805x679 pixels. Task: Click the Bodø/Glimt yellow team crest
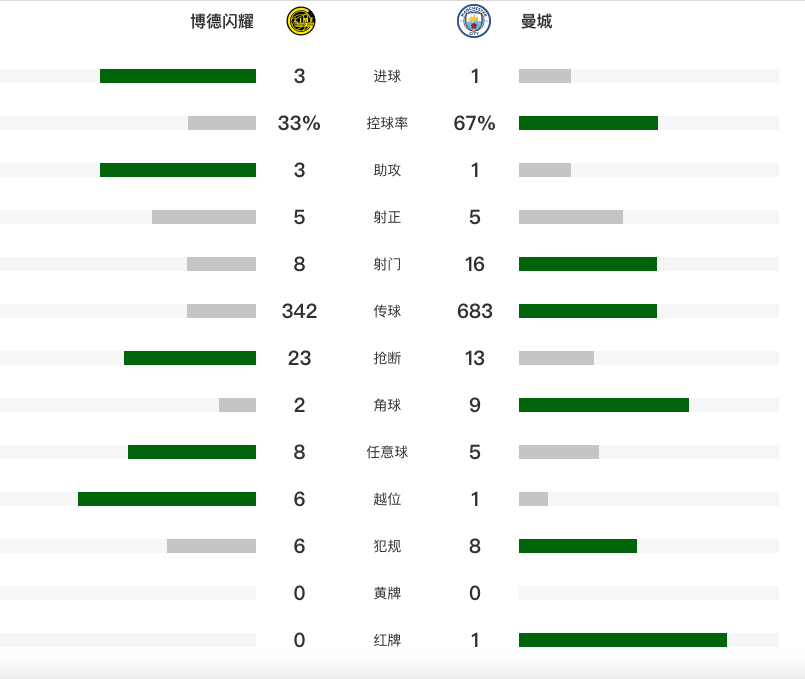(300, 21)
